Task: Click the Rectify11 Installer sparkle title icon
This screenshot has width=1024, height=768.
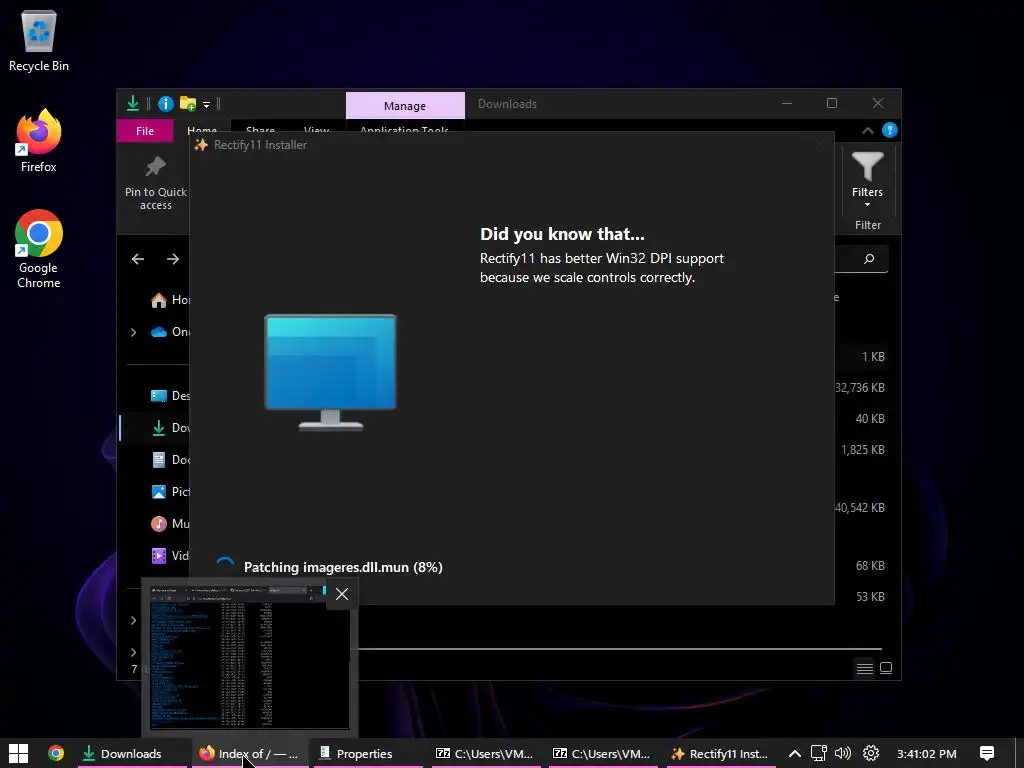Action: pyautogui.click(x=201, y=145)
